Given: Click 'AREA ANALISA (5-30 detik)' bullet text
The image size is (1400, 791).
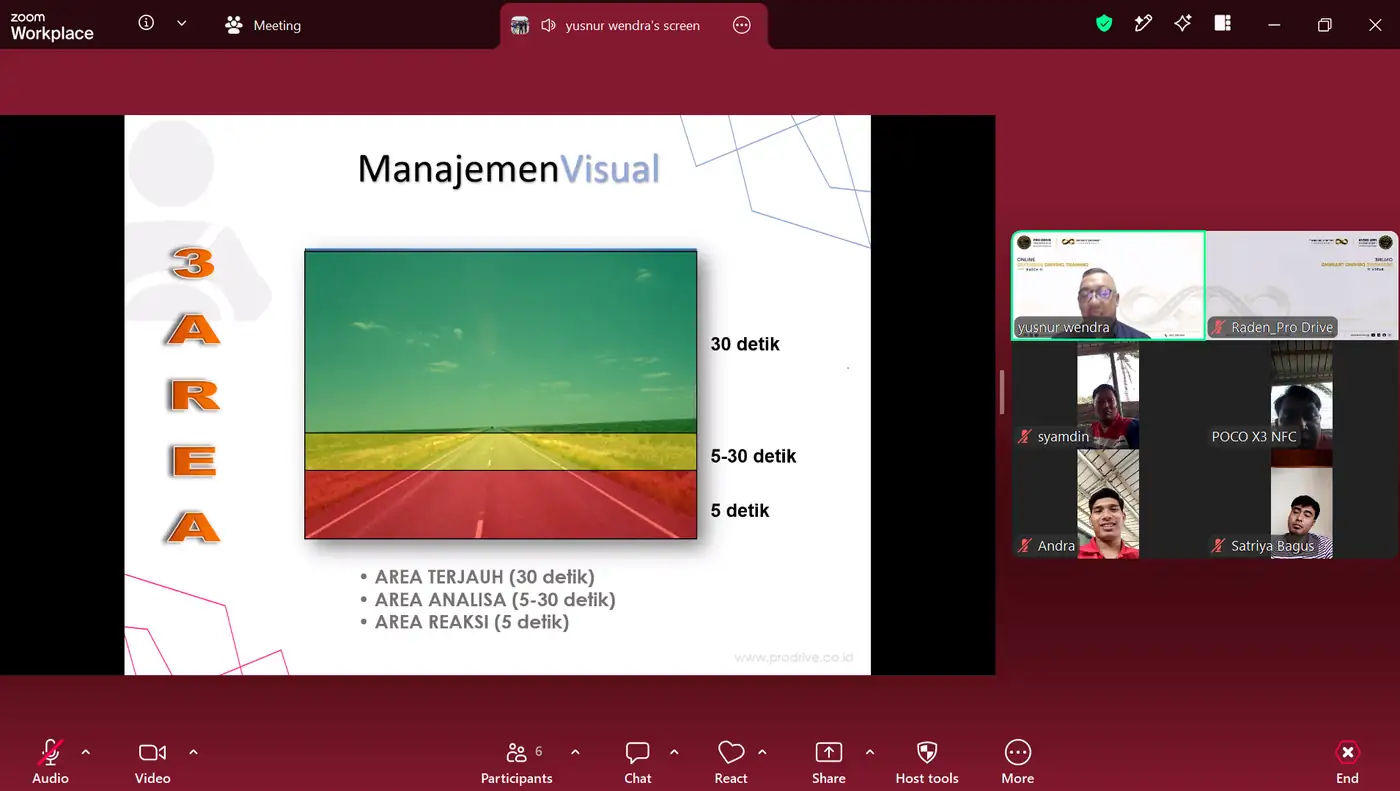Looking at the screenshot, I should [x=495, y=600].
